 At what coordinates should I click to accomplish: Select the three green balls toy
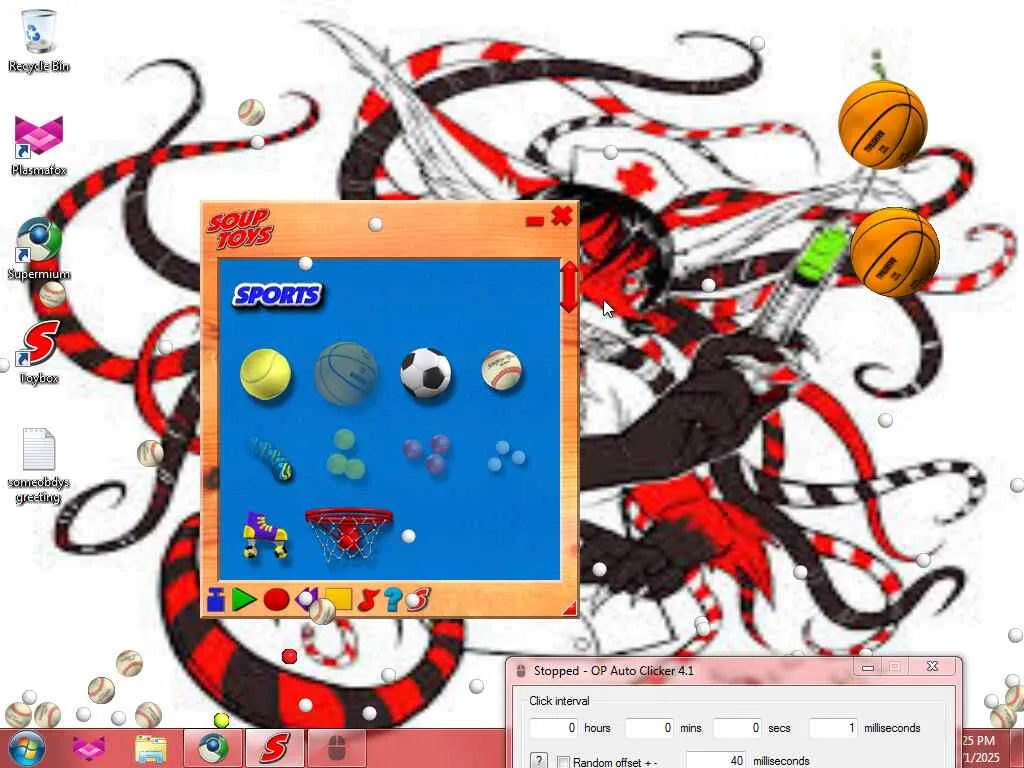(x=345, y=455)
